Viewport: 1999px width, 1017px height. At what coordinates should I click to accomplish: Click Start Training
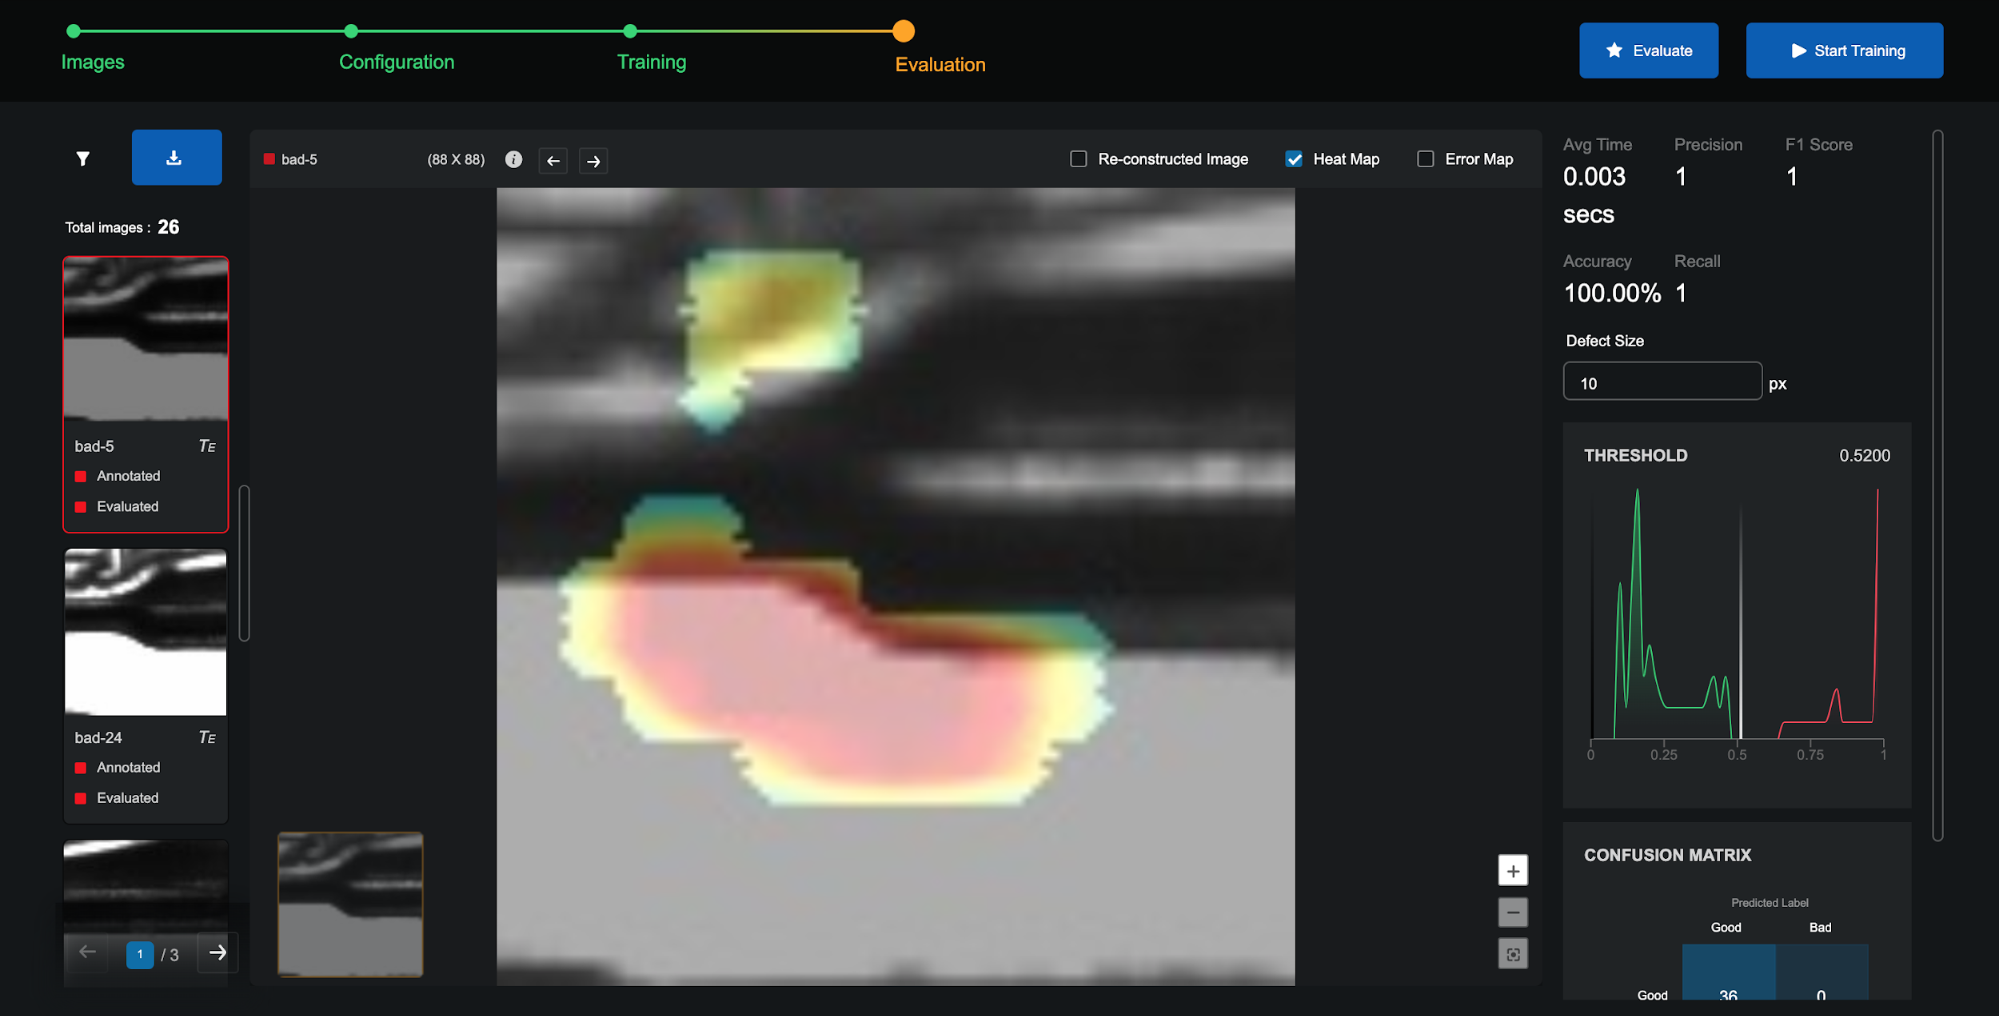coord(1843,50)
